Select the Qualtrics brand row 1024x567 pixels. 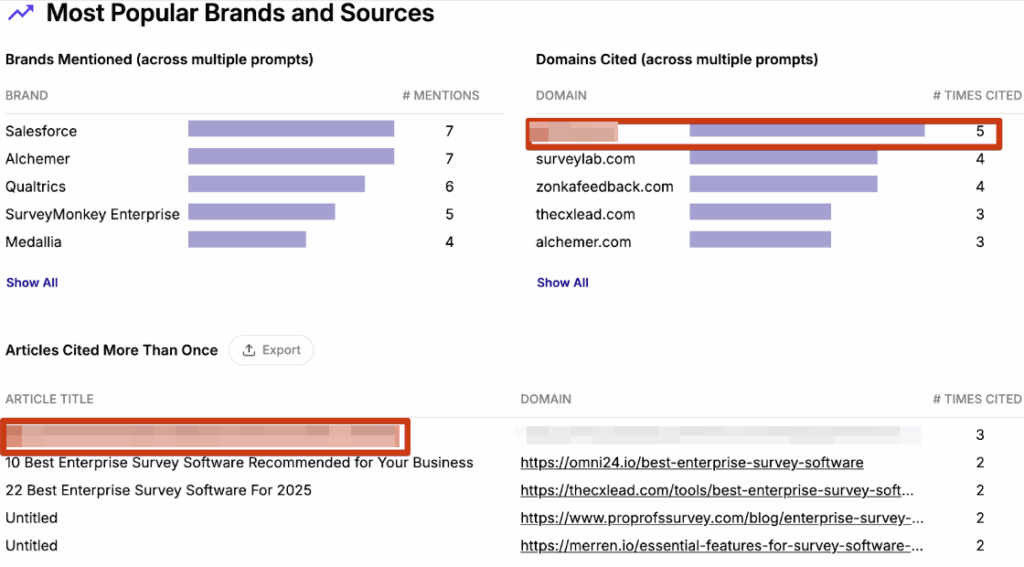255,186
